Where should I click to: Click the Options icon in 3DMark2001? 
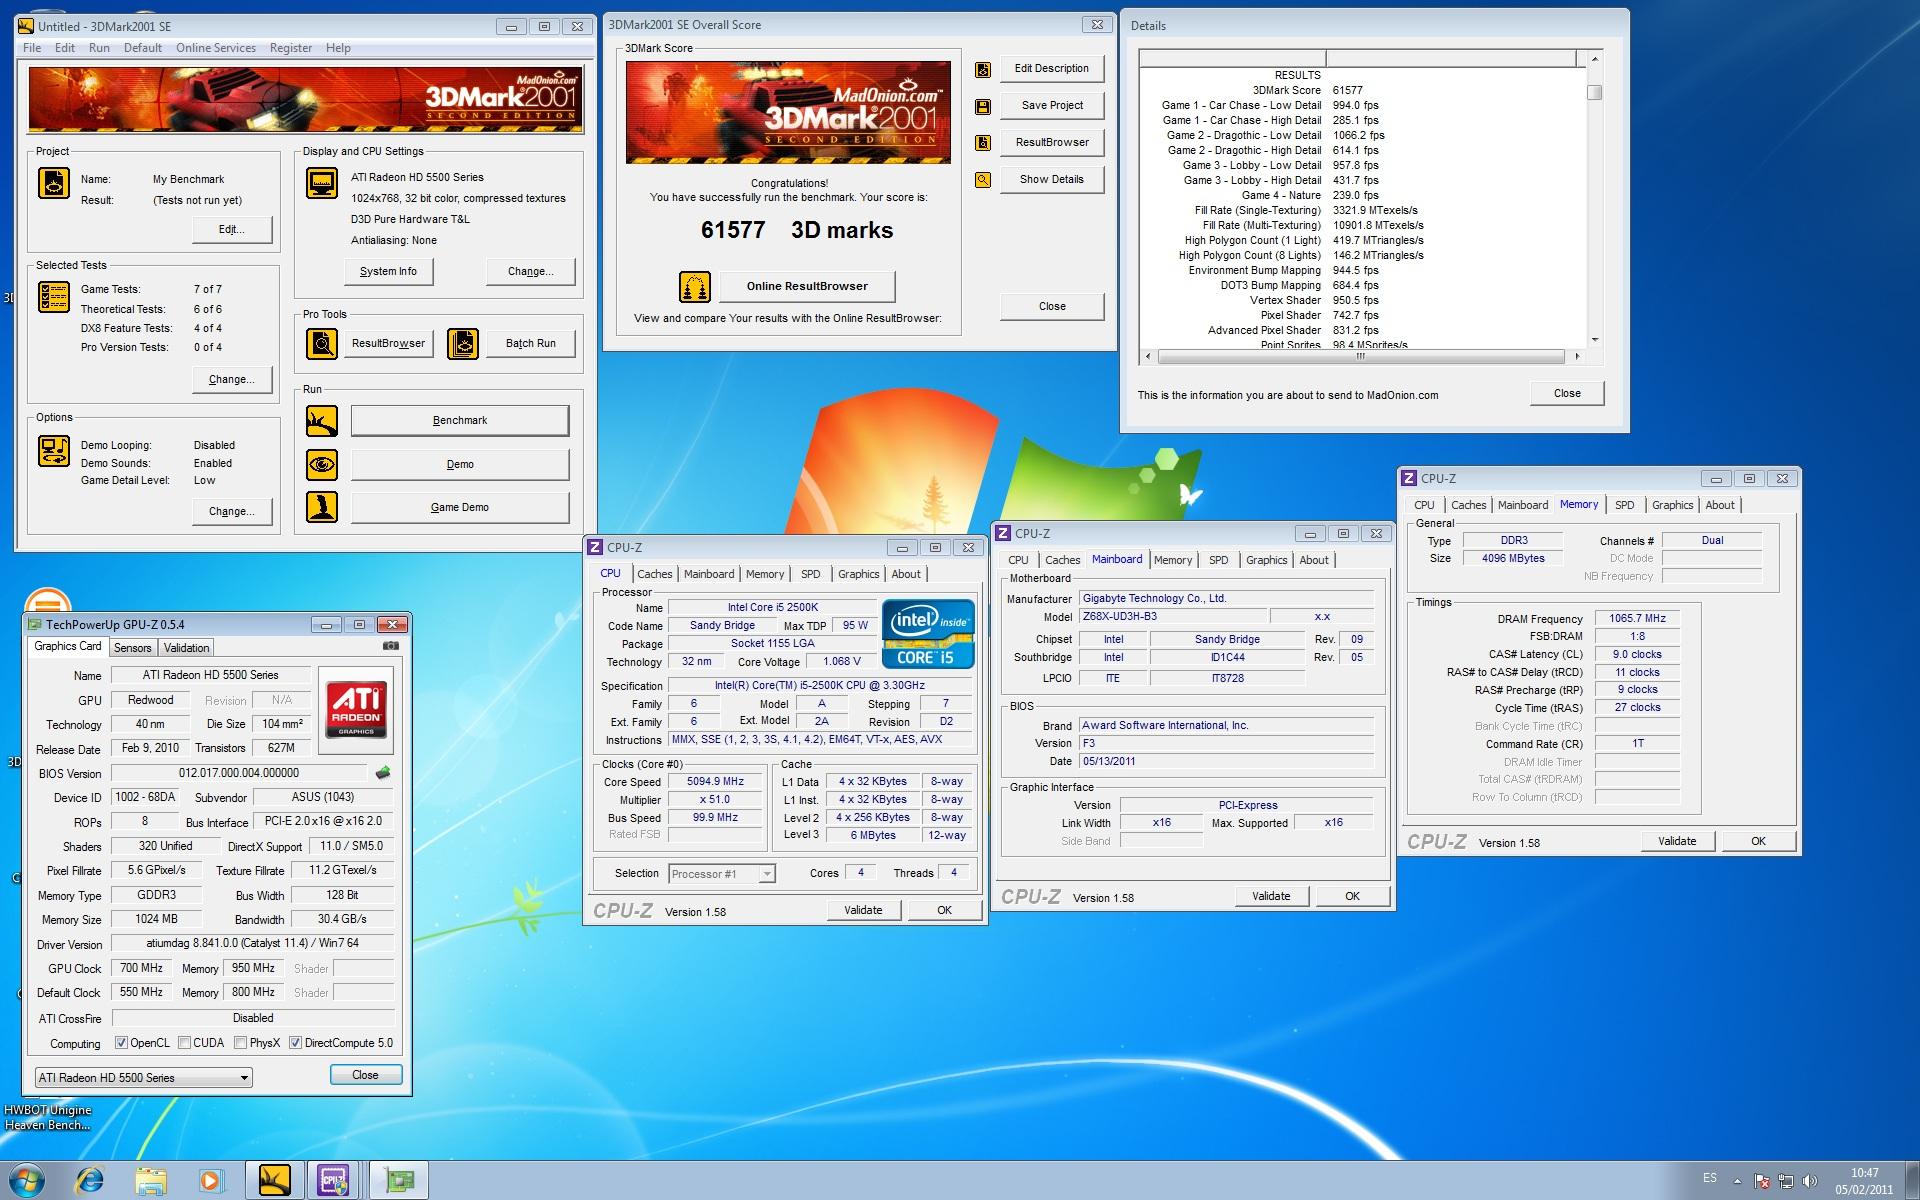[x=54, y=451]
